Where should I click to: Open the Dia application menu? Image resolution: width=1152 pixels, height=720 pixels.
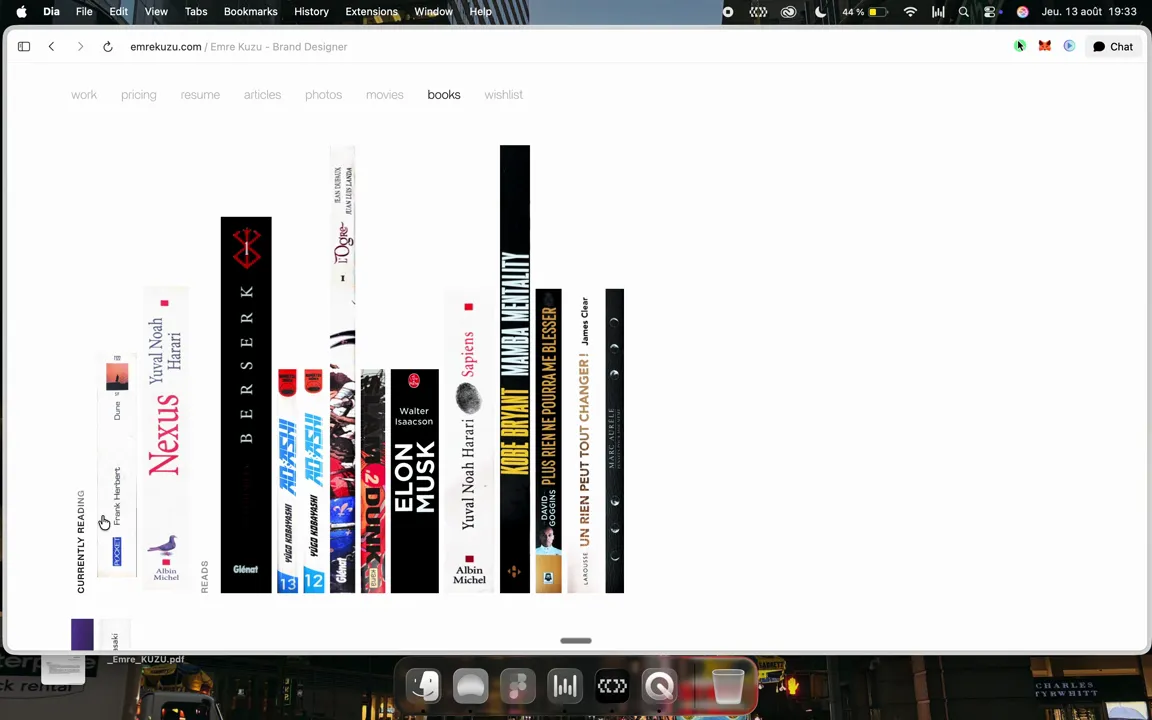(51, 12)
